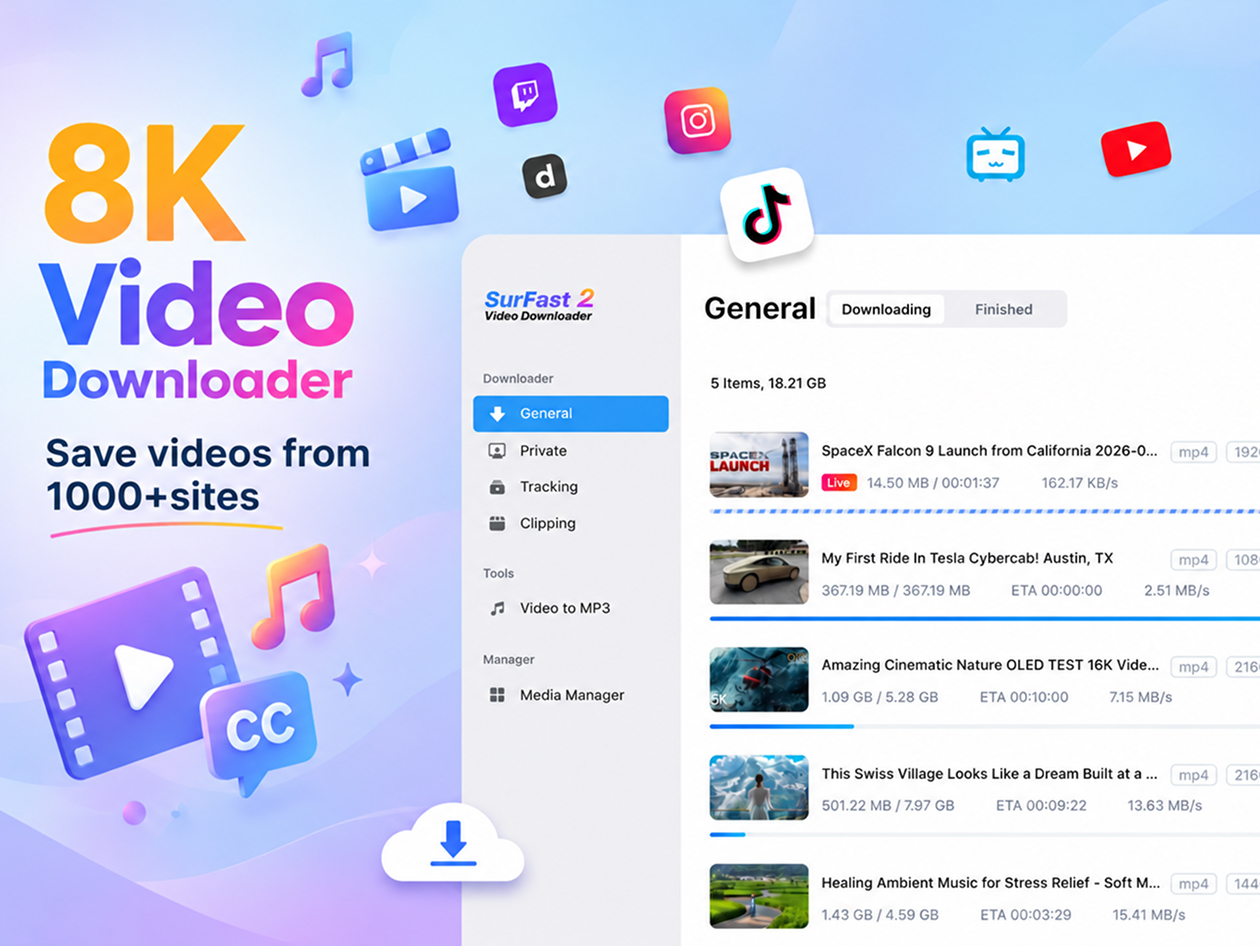
Task: Click the YouTube icon
Action: 1136,149
